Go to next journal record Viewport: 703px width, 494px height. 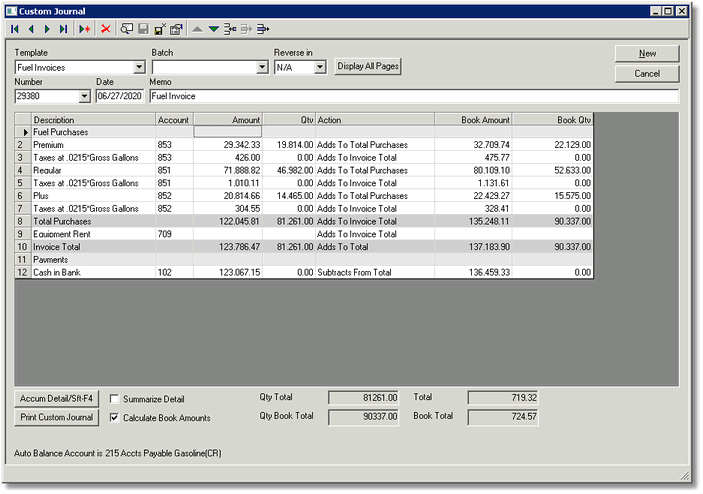point(47,29)
